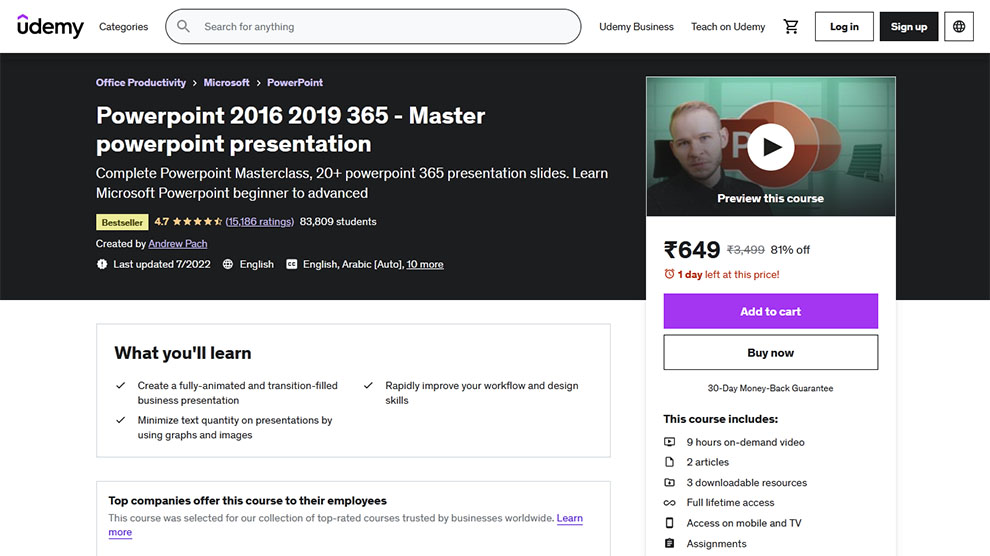The image size is (990, 556).
Task: Open instructor Andrew Pach's profile
Action: pos(178,244)
